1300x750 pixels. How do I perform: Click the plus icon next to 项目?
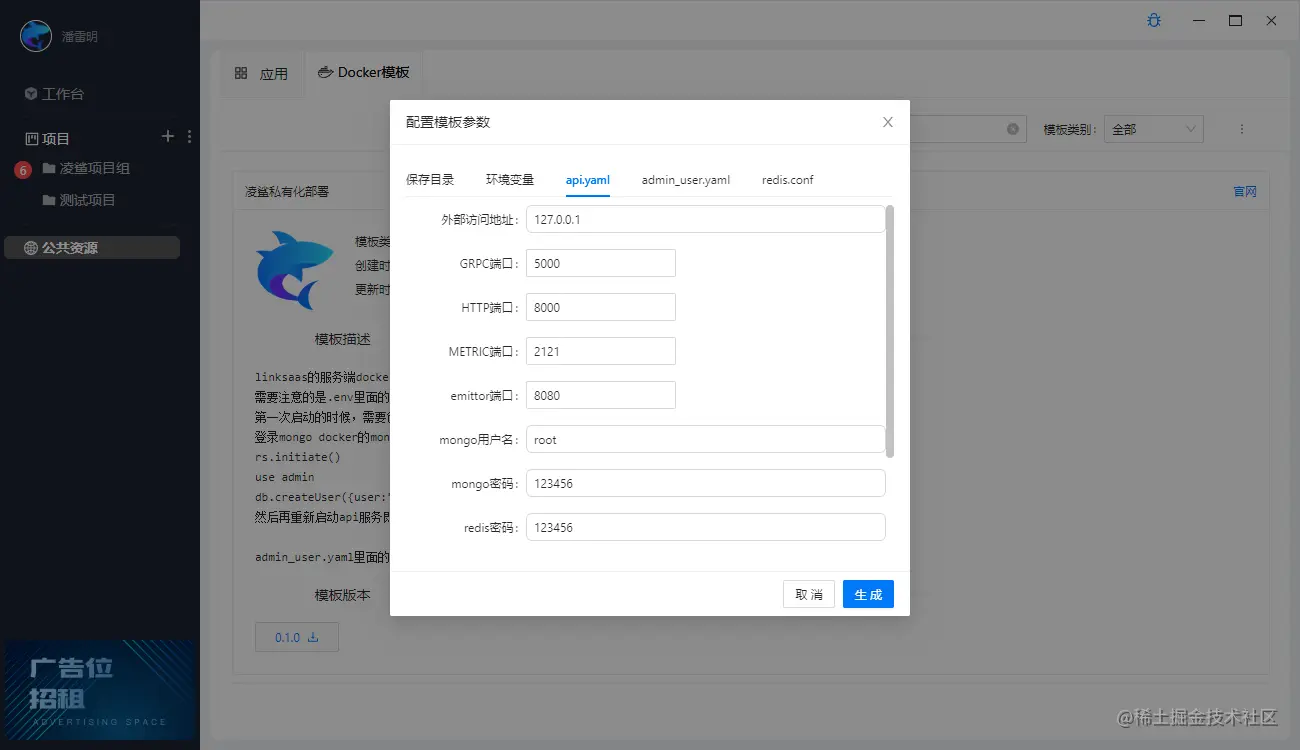coord(168,137)
